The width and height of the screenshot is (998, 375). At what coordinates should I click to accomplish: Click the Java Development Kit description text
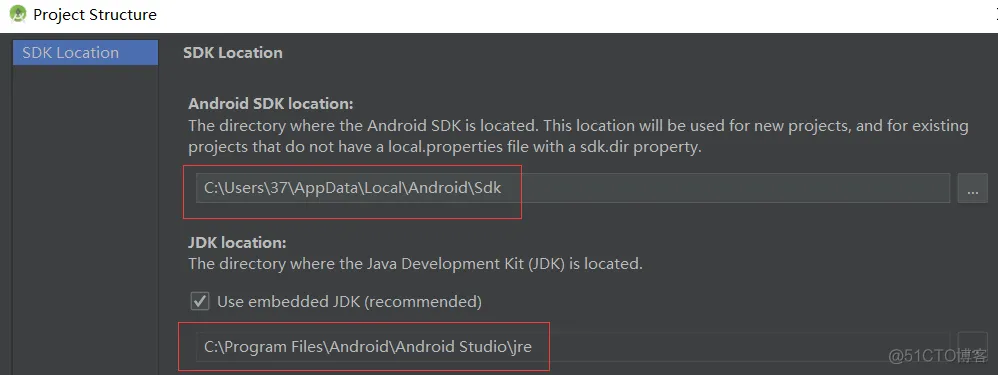point(415,264)
